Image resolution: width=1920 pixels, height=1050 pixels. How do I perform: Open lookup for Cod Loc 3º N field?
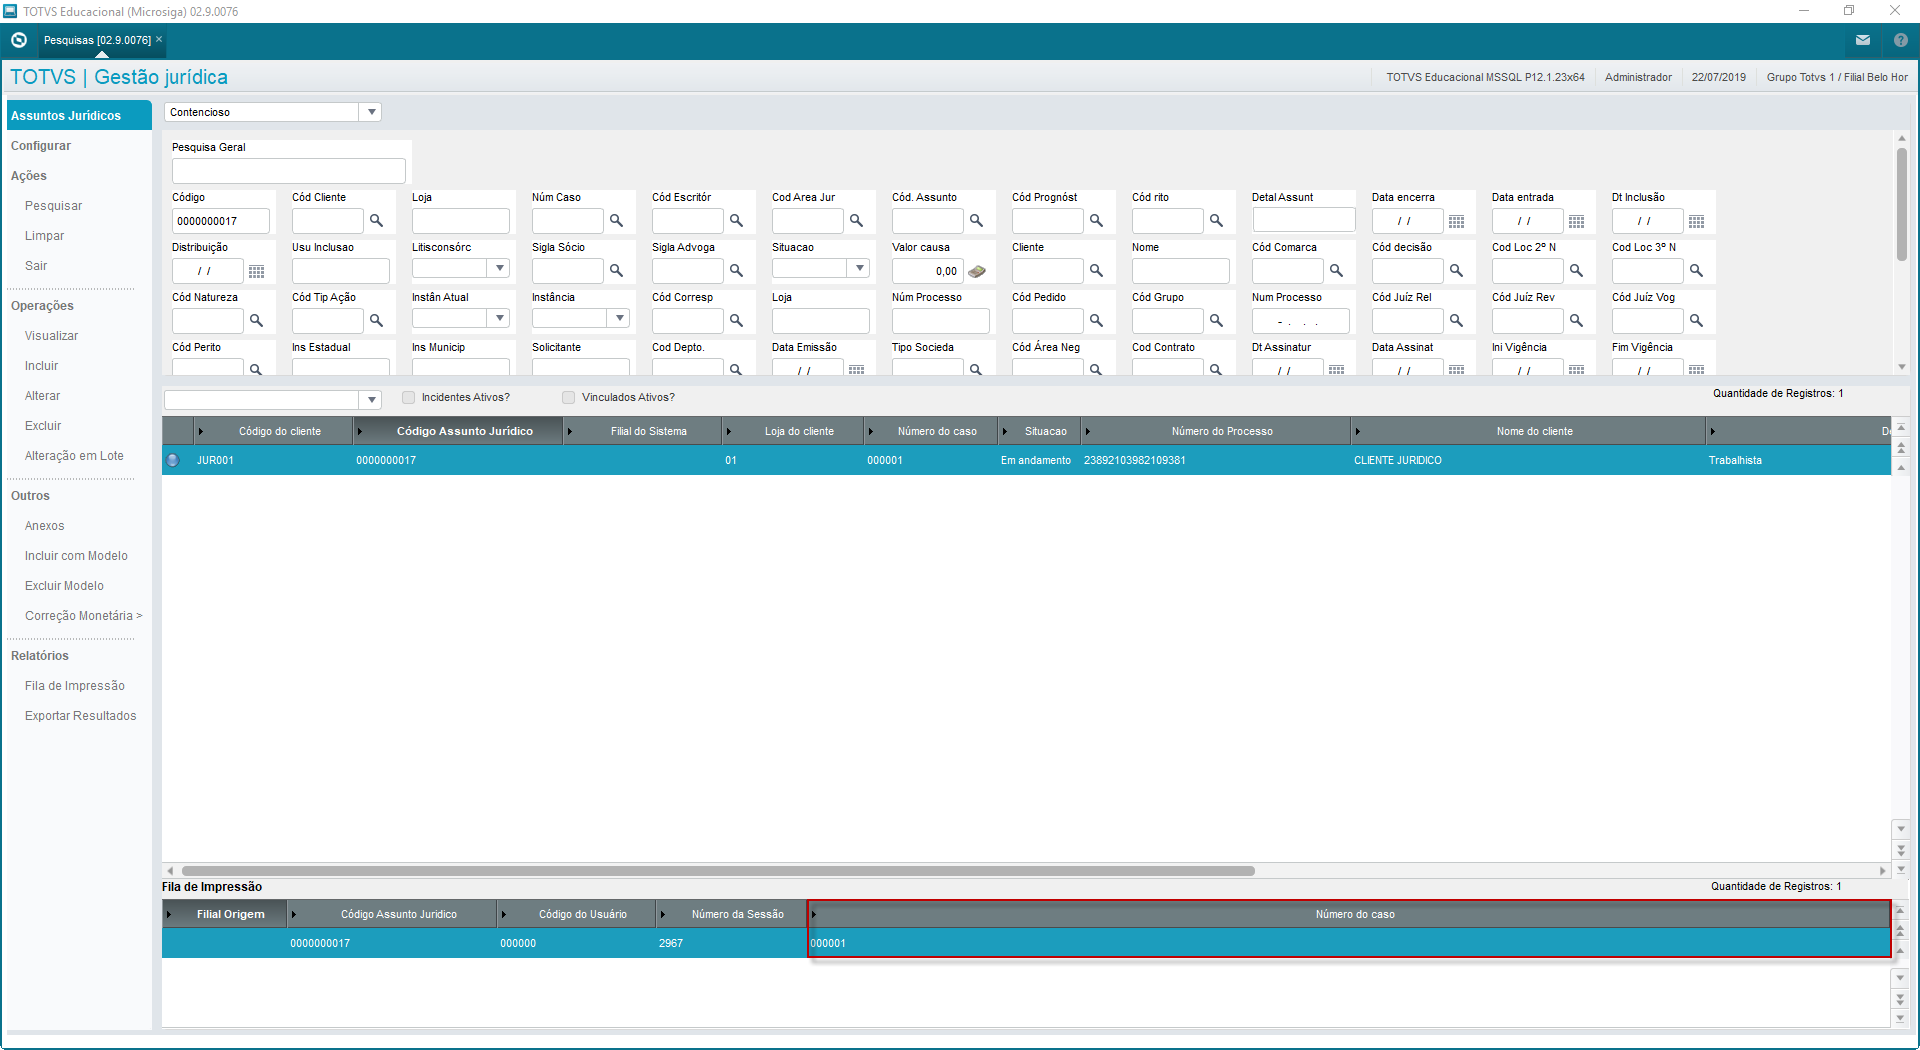point(1696,271)
